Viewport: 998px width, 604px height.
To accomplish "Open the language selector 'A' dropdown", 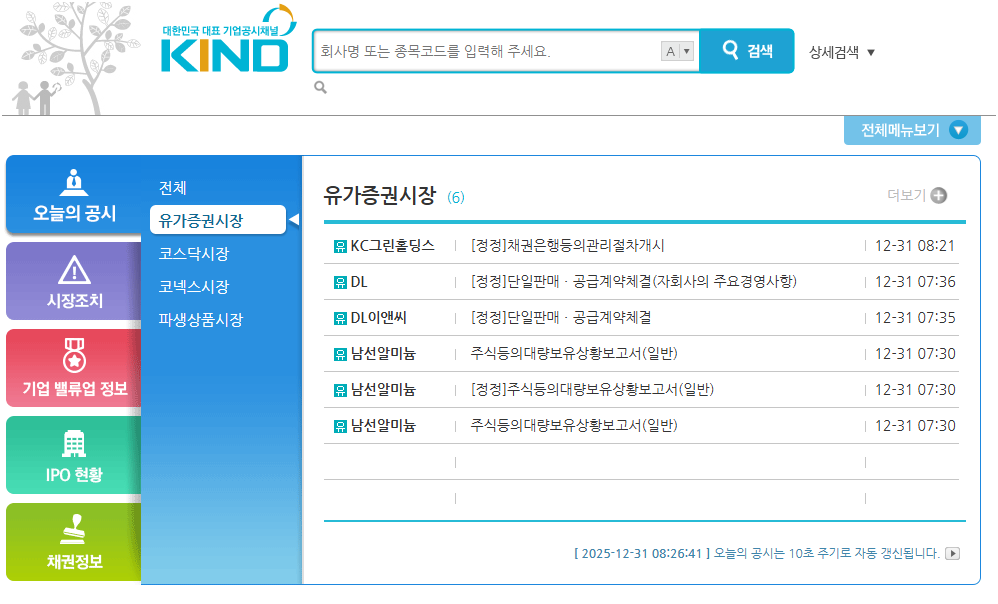I will tap(677, 51).
